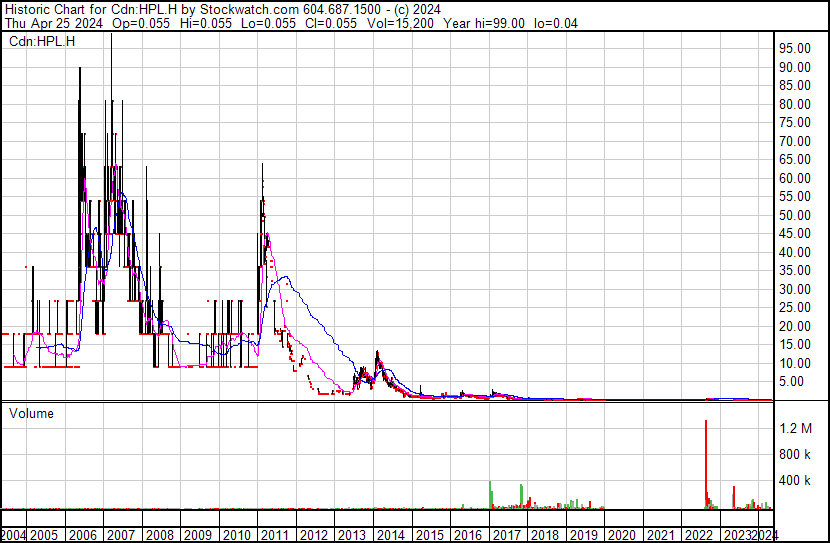Click the 15.00 price axis label
Image resolution: width=830 pixels, height=543 pixels.
(795, 345)
